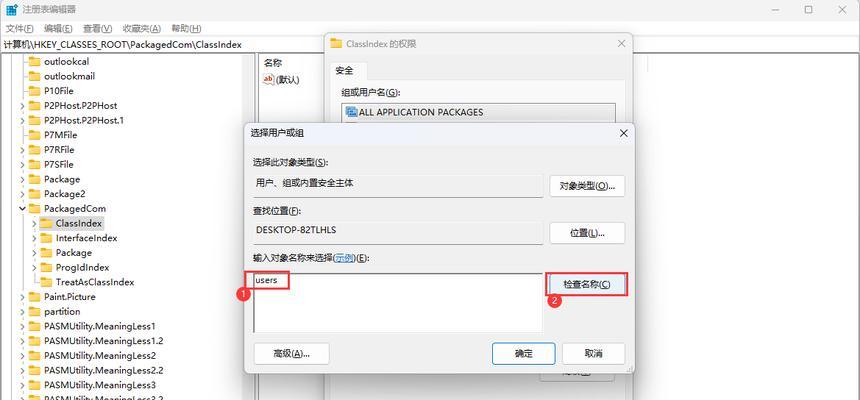860x400 pixels.
Task: Select the TreatAsClassIndex folder icon
Action: (x=46, y=282)
